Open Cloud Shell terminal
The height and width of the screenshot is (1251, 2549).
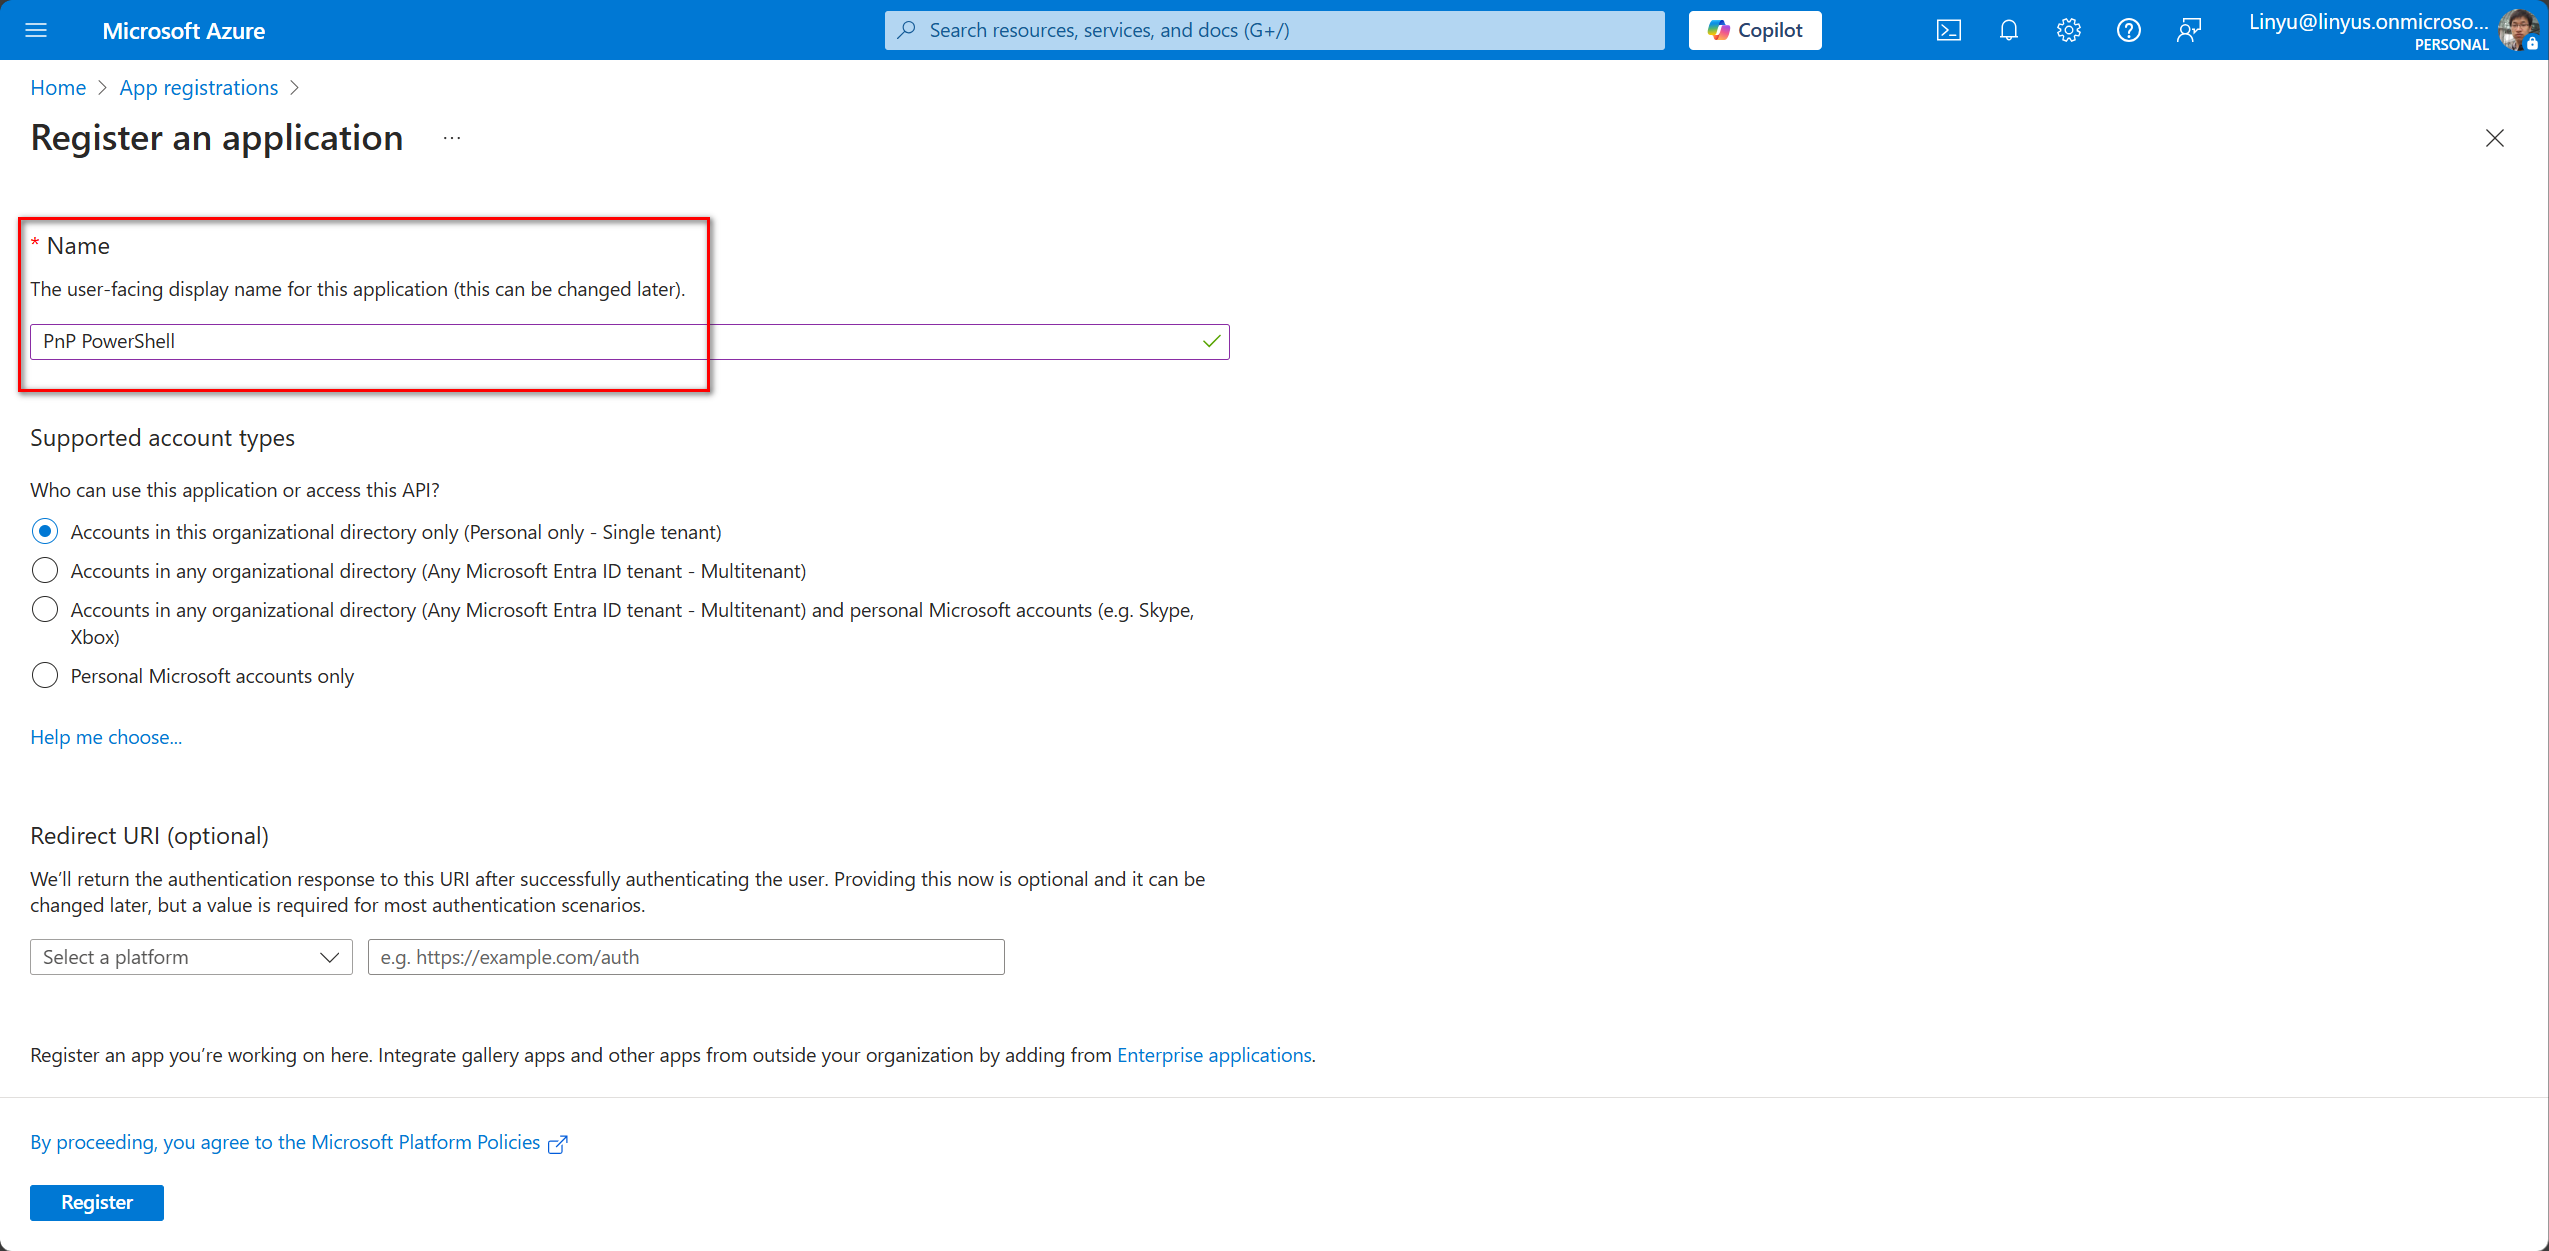point(1948,30)
